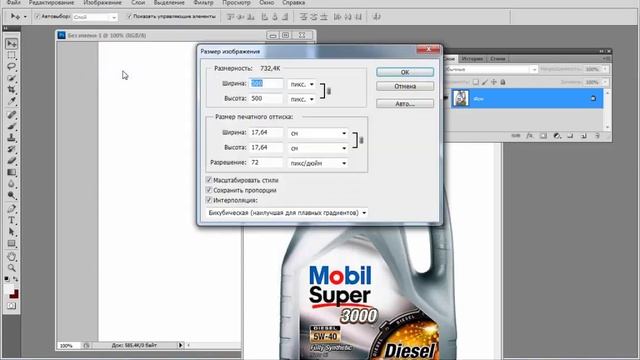Viewport: 640px width, 360px height.
Task: Swap foreground and background colors
Action: (16, 279)
